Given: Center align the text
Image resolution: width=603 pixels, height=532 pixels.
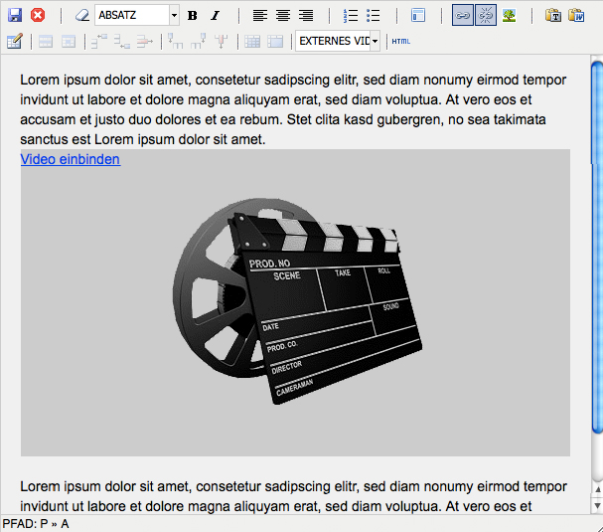Looking at the screenshot, I should pos(283,15).
